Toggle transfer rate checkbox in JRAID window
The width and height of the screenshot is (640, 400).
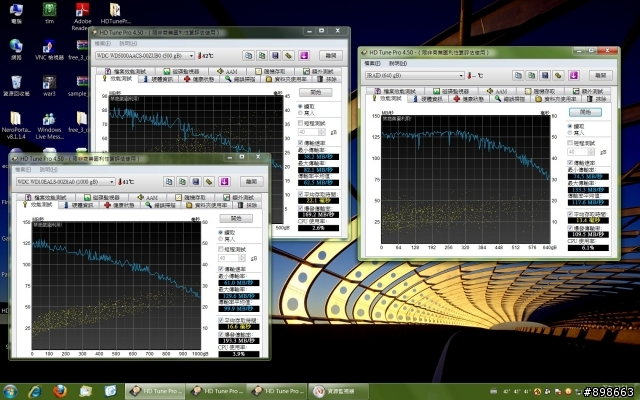[x=570, y=163]
